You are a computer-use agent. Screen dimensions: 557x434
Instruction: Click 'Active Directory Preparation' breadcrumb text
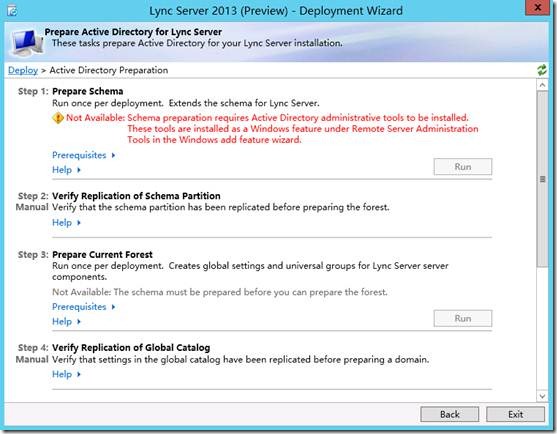109,70
